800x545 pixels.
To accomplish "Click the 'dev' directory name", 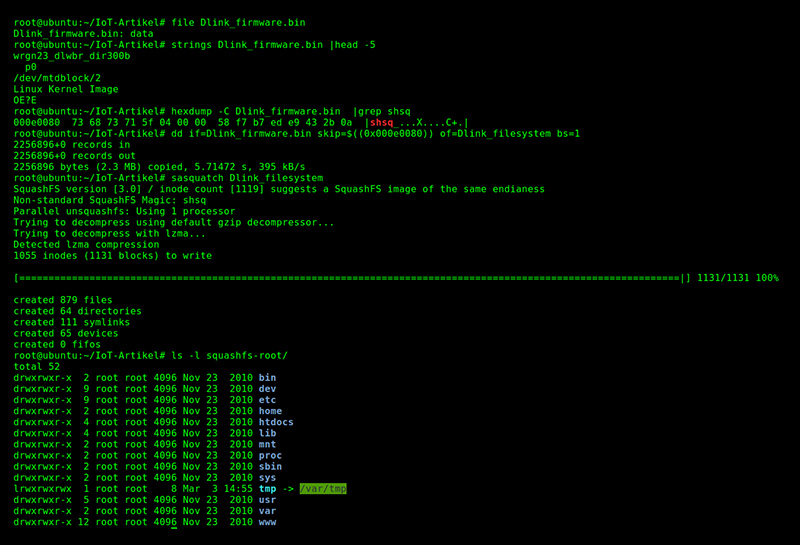I will (x=267, y=389).
